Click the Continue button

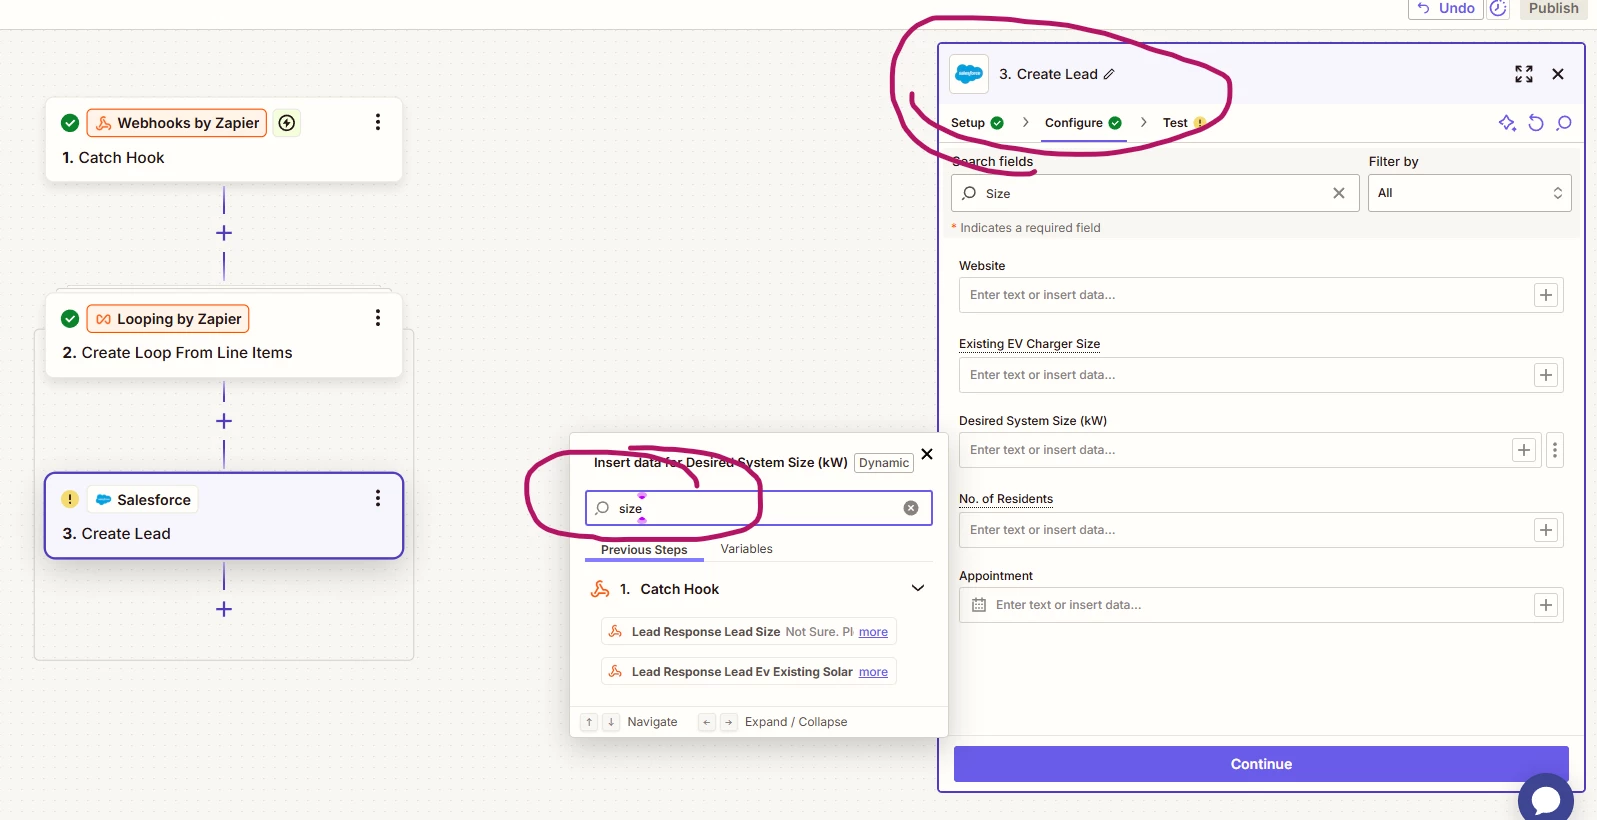pyautogui.click(x=1261, y=764)
